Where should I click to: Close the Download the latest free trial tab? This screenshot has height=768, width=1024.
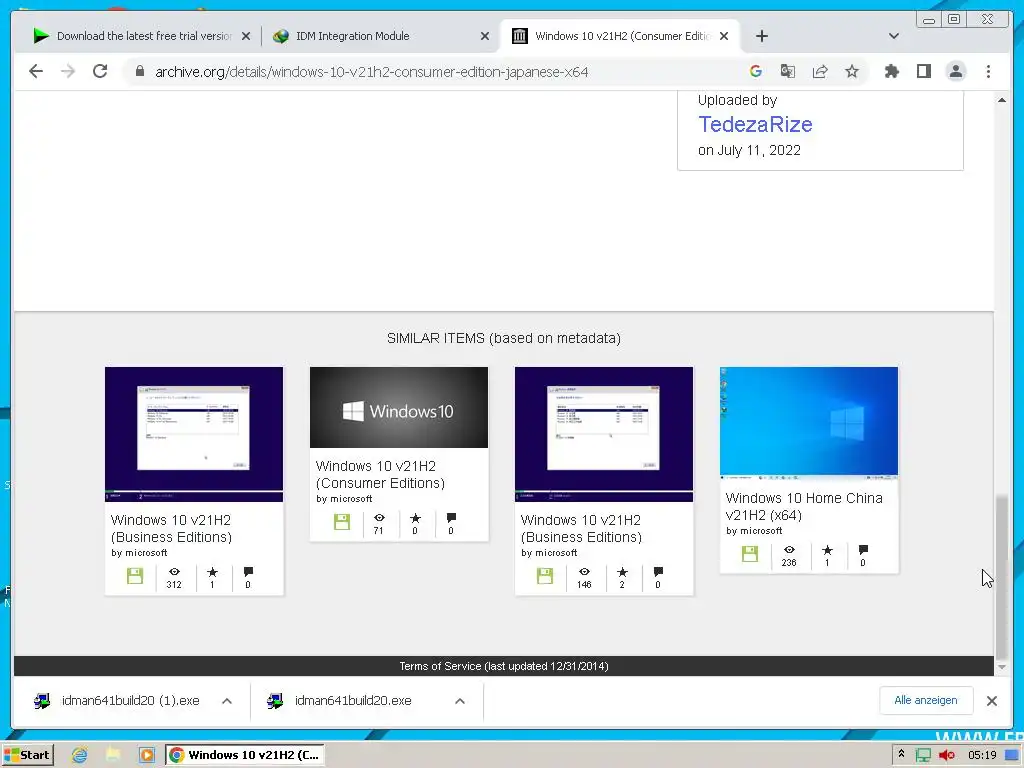246,36
